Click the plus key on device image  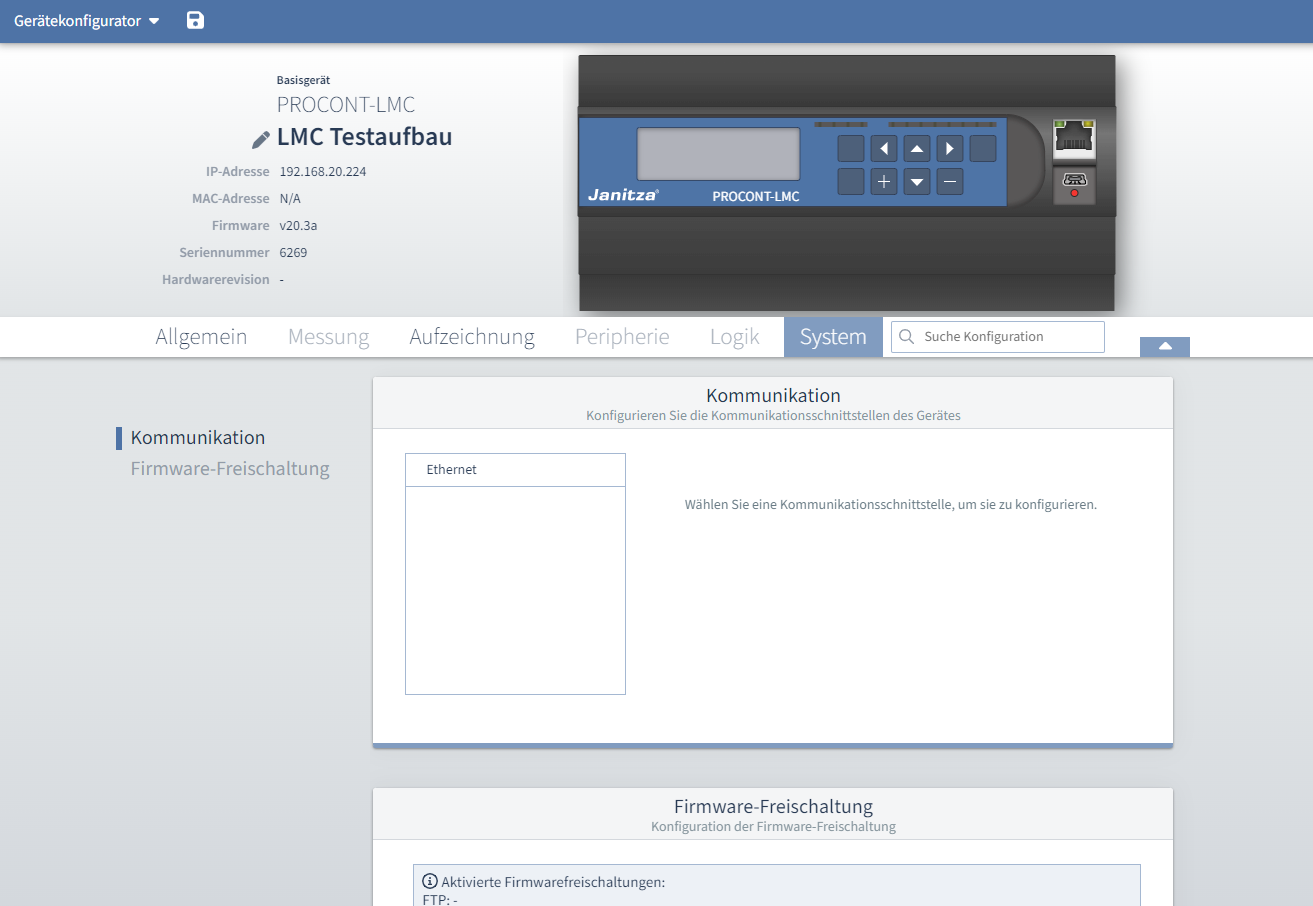pos(884,181)
